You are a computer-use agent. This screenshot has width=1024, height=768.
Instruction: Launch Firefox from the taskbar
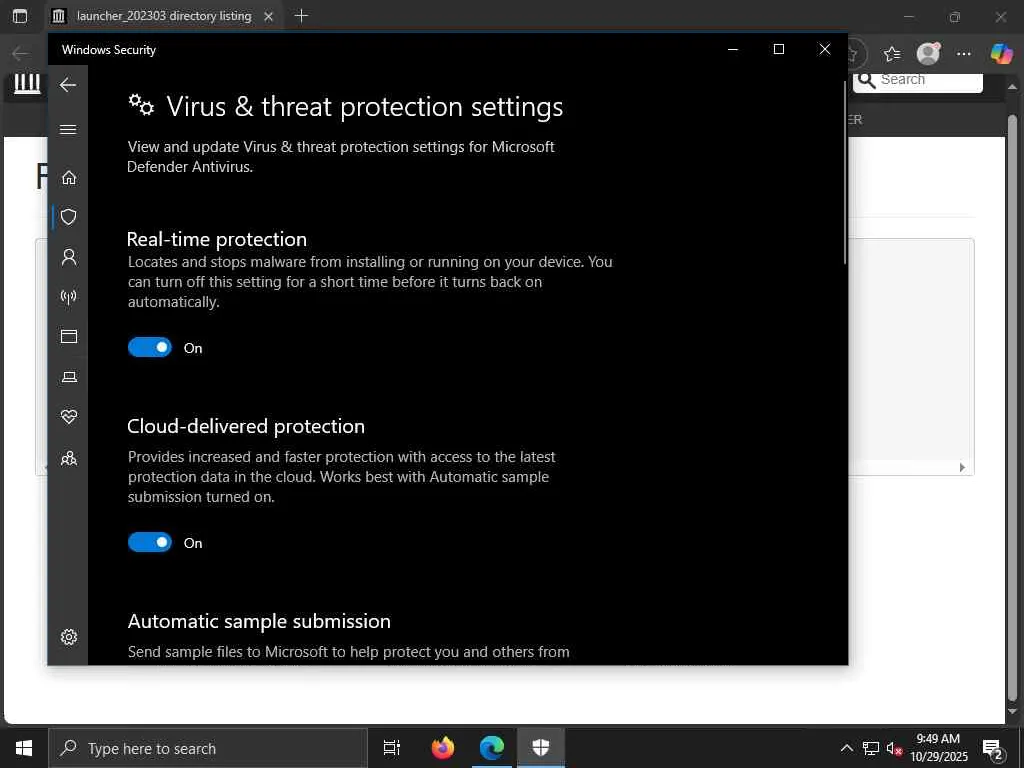[x=443, y=748]
